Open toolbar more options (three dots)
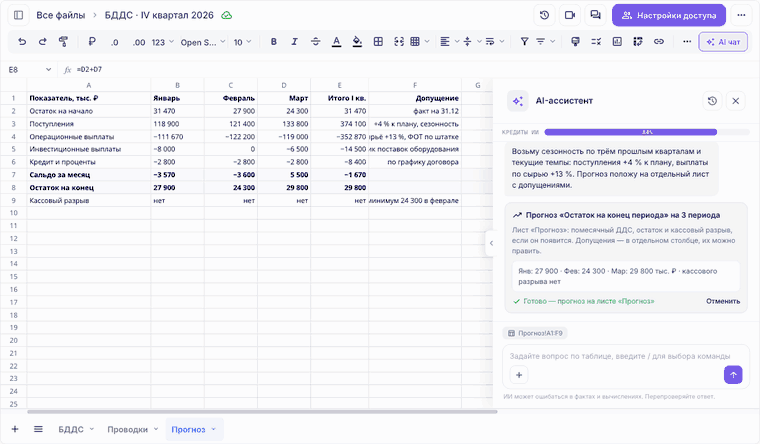The height and width of the screenshot is (444, 760). [687, 42]
